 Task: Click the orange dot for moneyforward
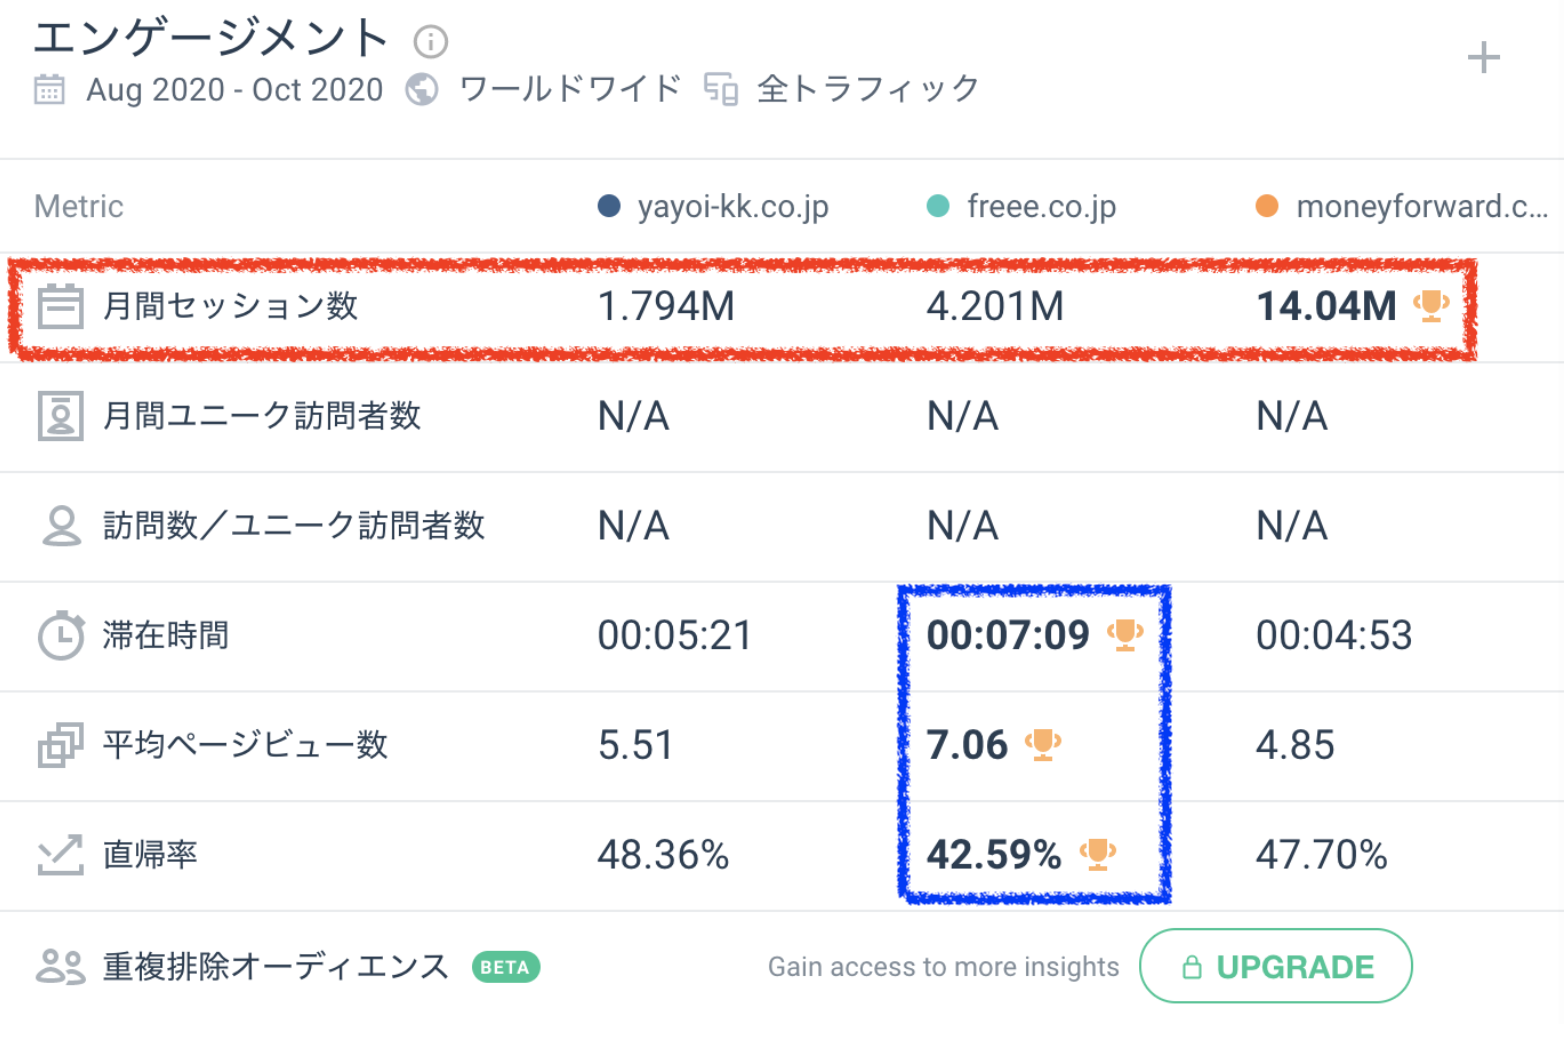coord(1267,206)
